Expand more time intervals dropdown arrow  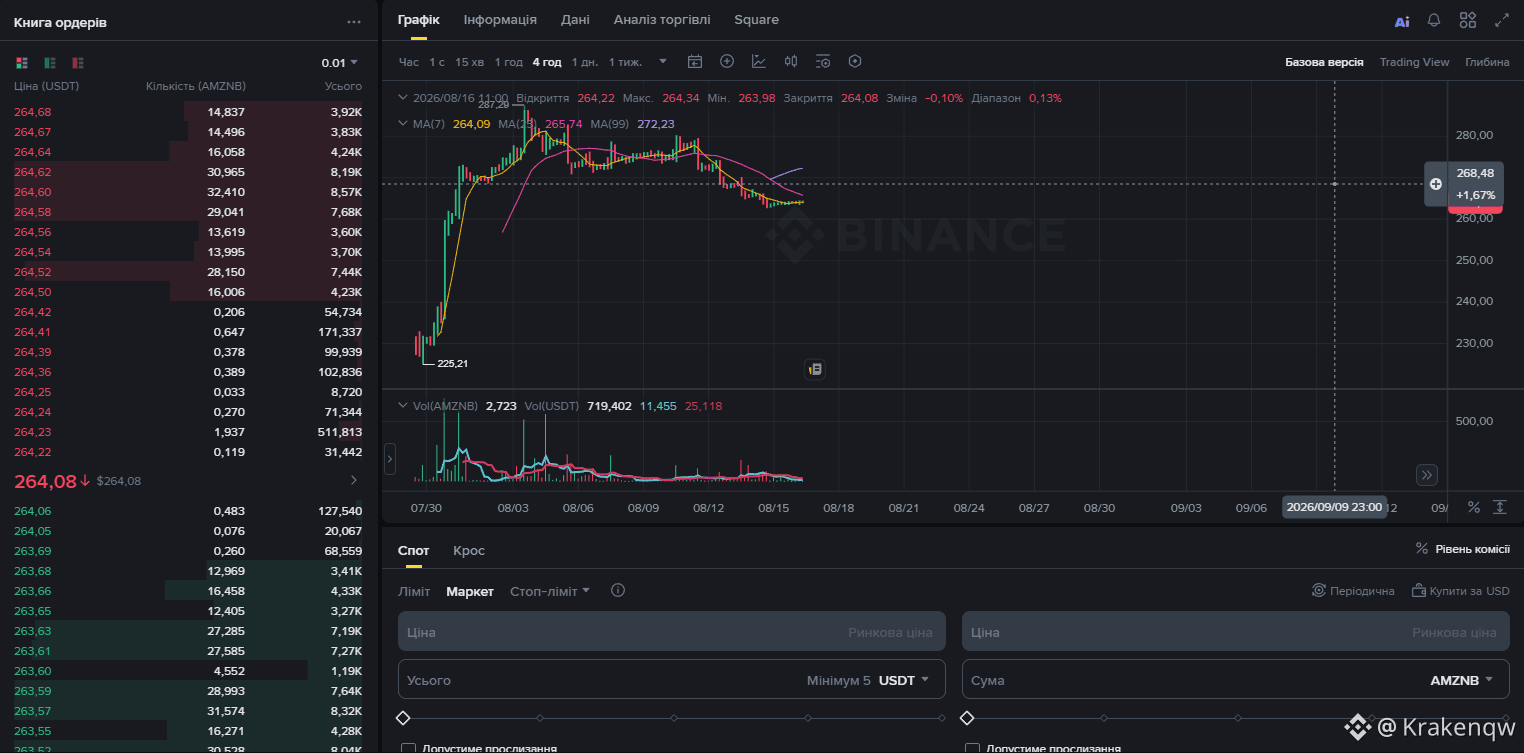pyautogui.click(x=663, y=61)
